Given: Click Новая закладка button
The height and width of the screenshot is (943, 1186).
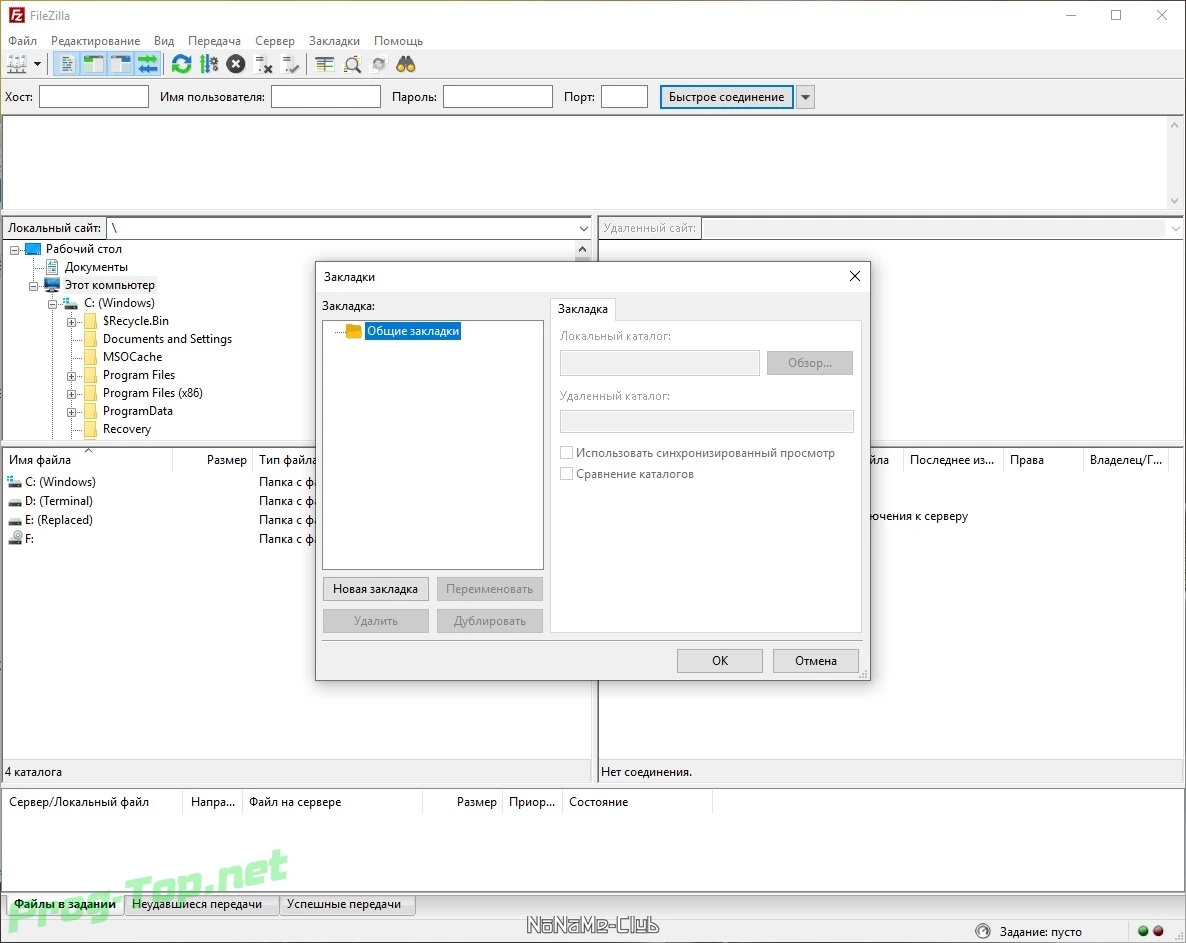Looking at the screenshot, I should coord(375,589).
